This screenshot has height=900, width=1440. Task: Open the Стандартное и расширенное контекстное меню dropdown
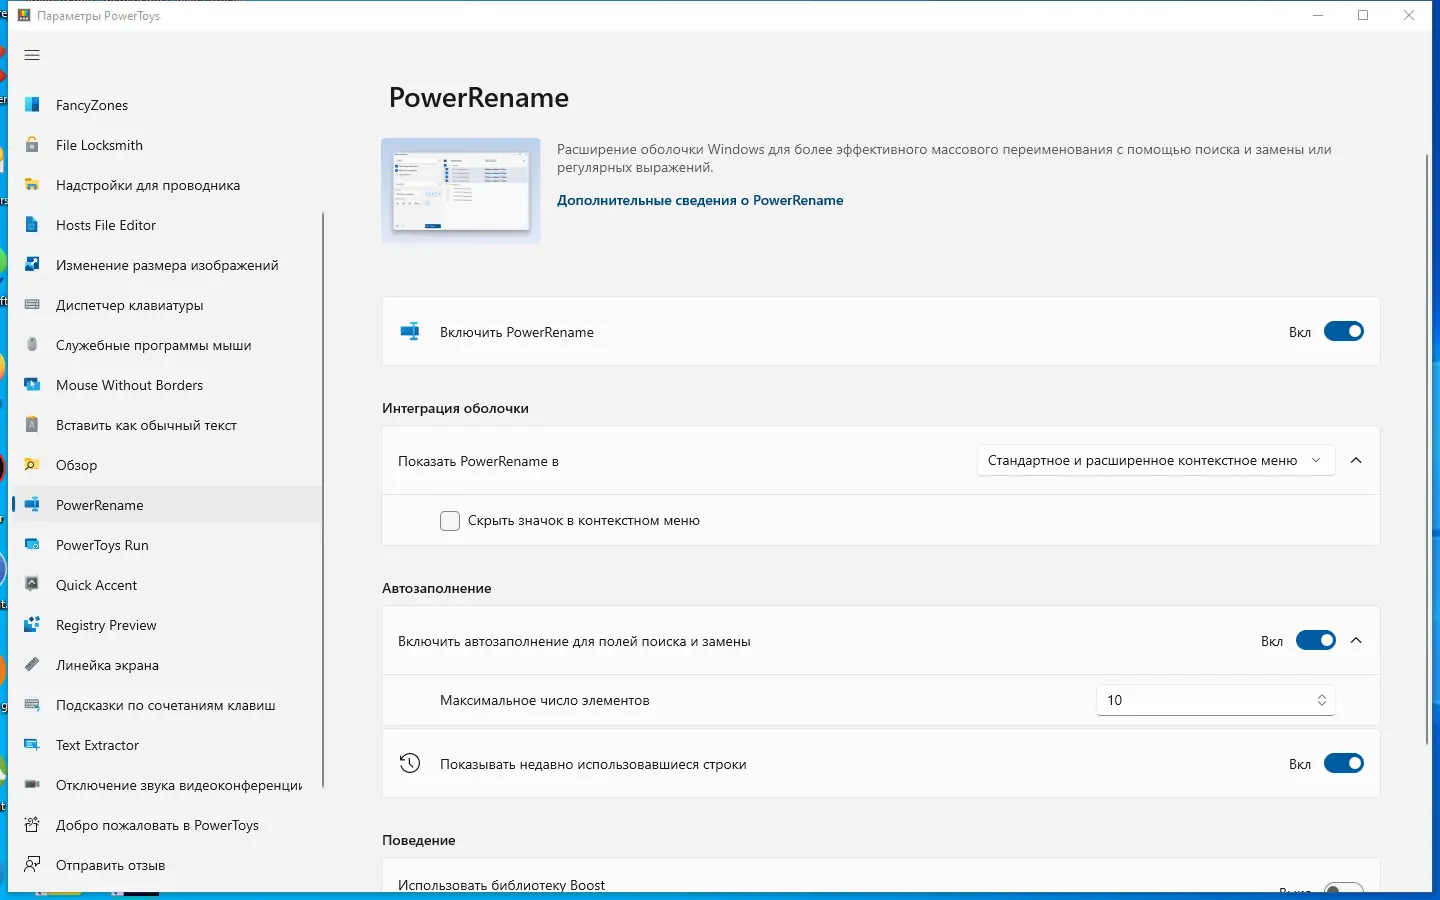pyautogui.click(x=1155, y=461)
